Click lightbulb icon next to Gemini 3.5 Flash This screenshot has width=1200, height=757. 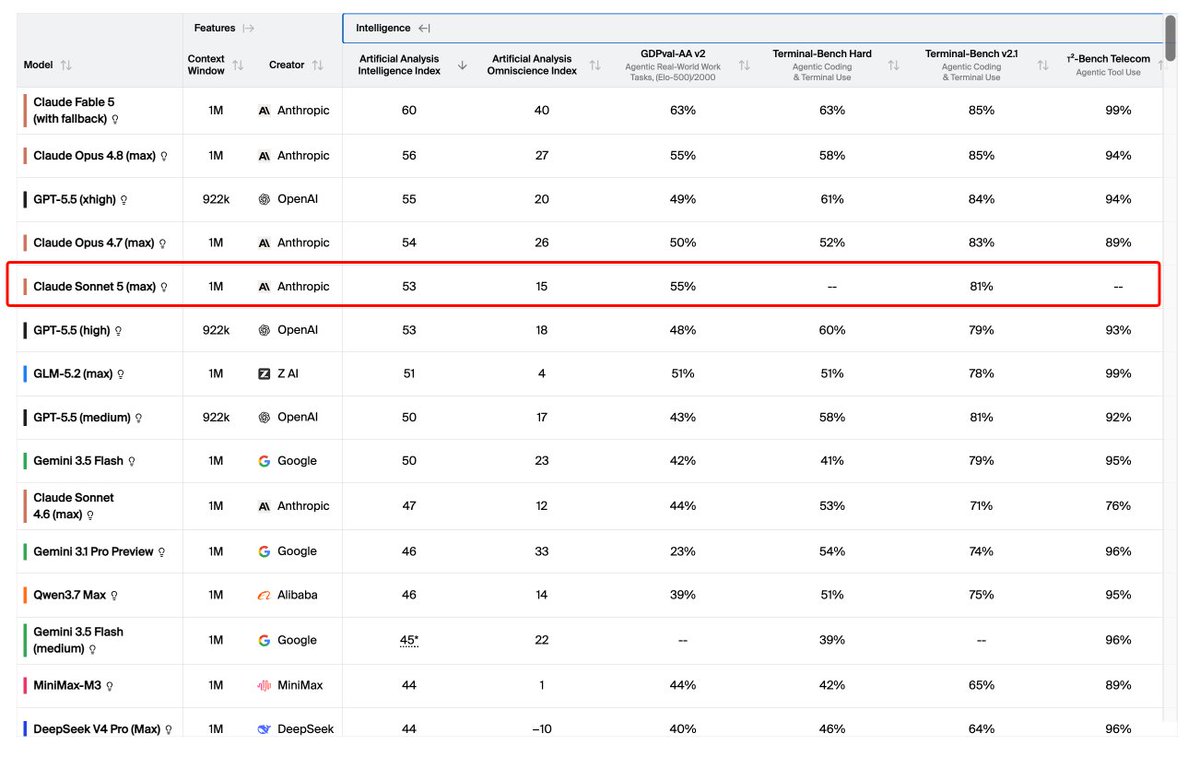(x=131, y=461)
